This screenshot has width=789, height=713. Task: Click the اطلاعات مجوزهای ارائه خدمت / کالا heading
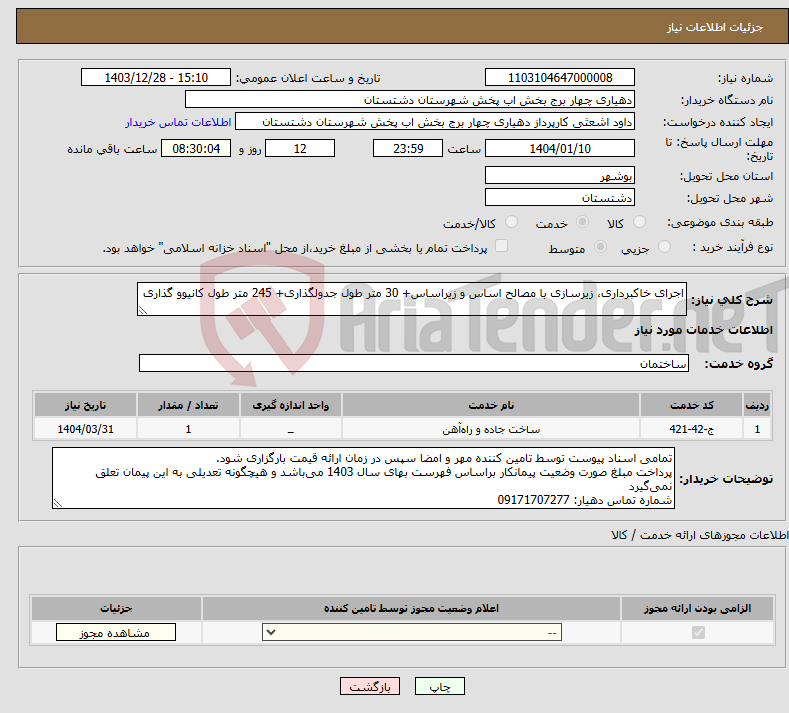699,535
